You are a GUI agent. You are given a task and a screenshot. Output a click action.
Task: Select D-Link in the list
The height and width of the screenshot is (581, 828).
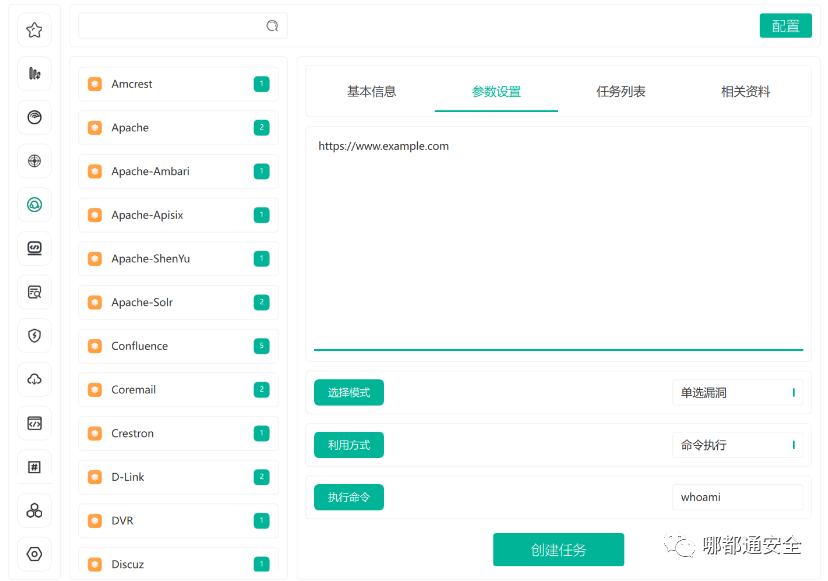click(x=178, y=477)
